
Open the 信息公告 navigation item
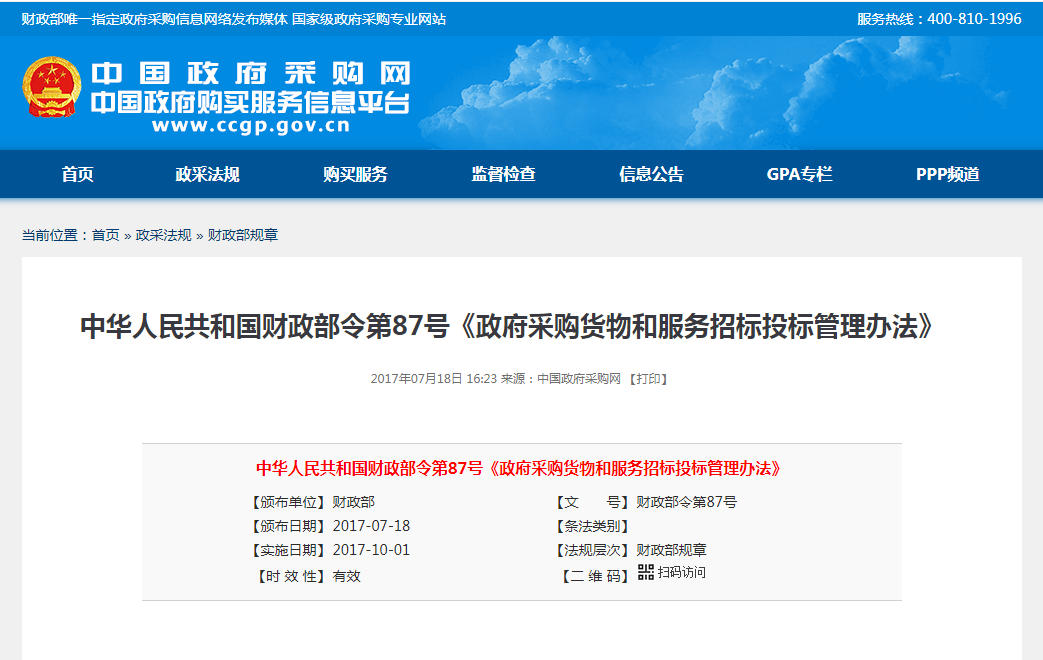pos(651,174)
